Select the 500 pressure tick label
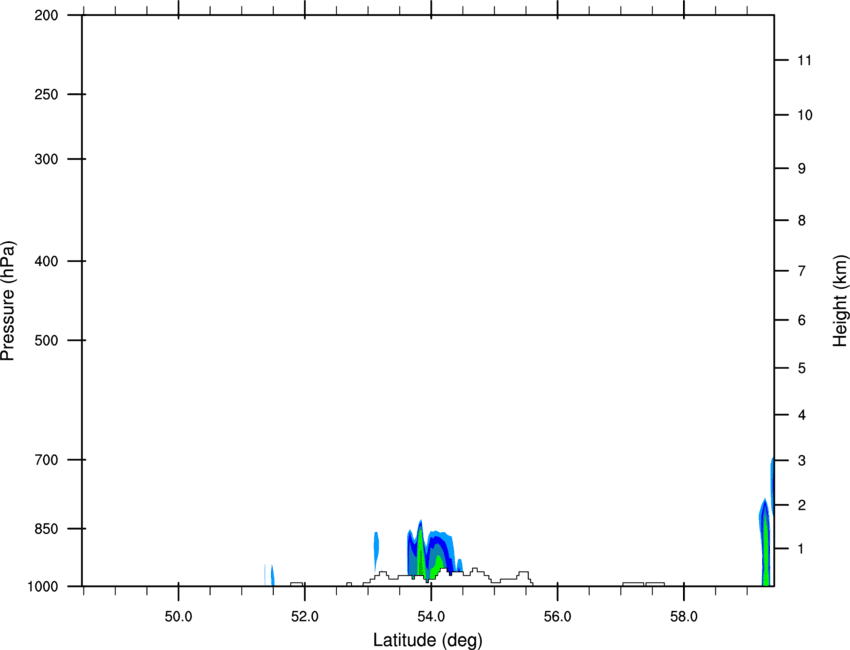850x650 pixels. coord(46,340)
